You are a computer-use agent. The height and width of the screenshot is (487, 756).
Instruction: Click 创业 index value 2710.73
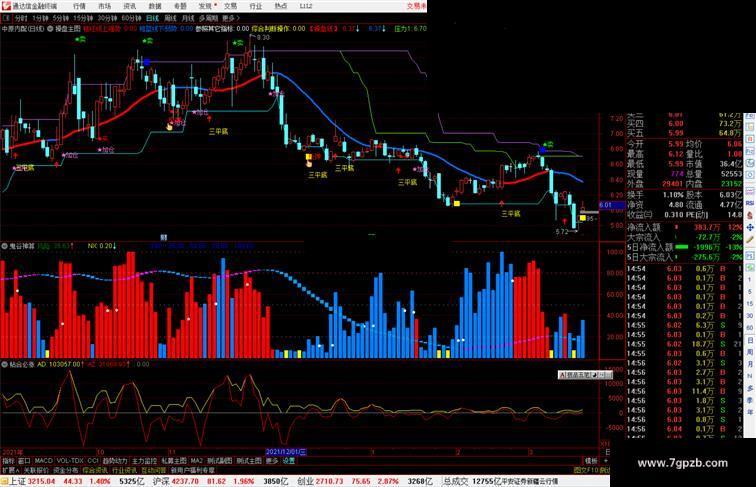pos(330,481)
